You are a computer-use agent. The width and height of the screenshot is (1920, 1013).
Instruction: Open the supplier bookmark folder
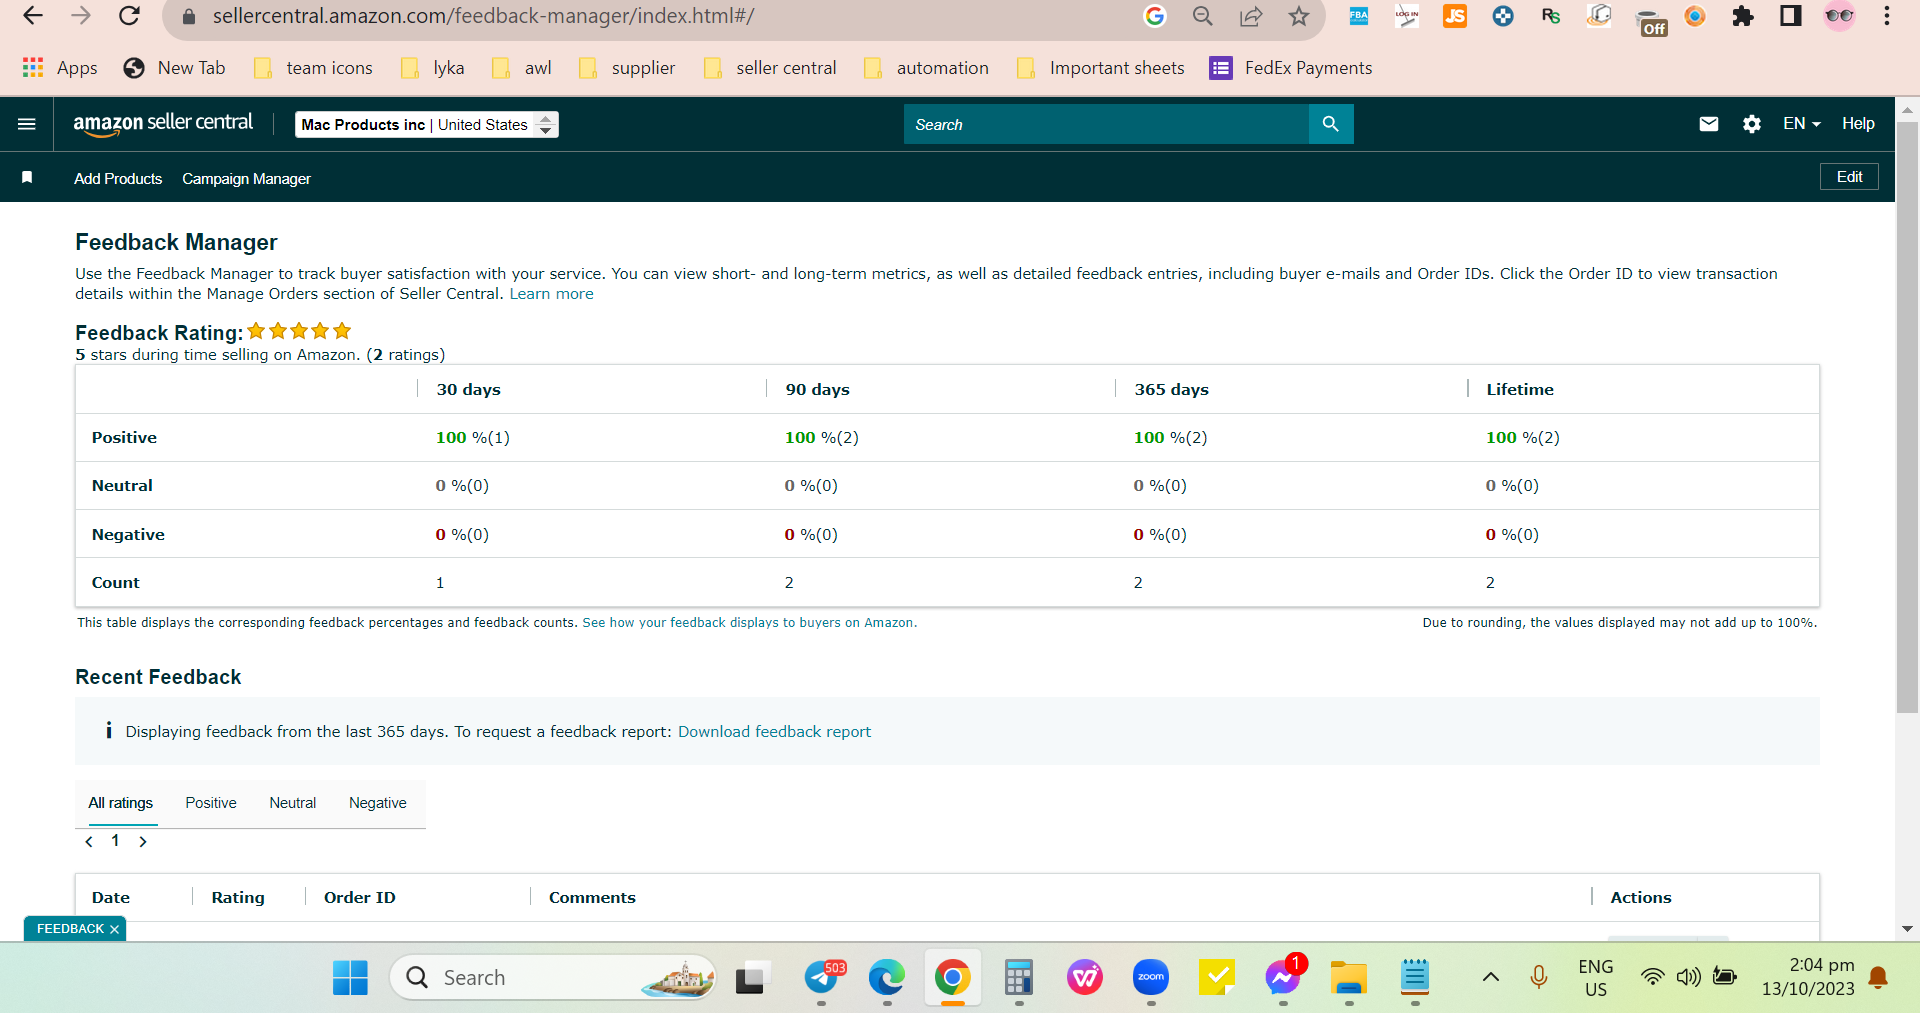click(627, 68)
